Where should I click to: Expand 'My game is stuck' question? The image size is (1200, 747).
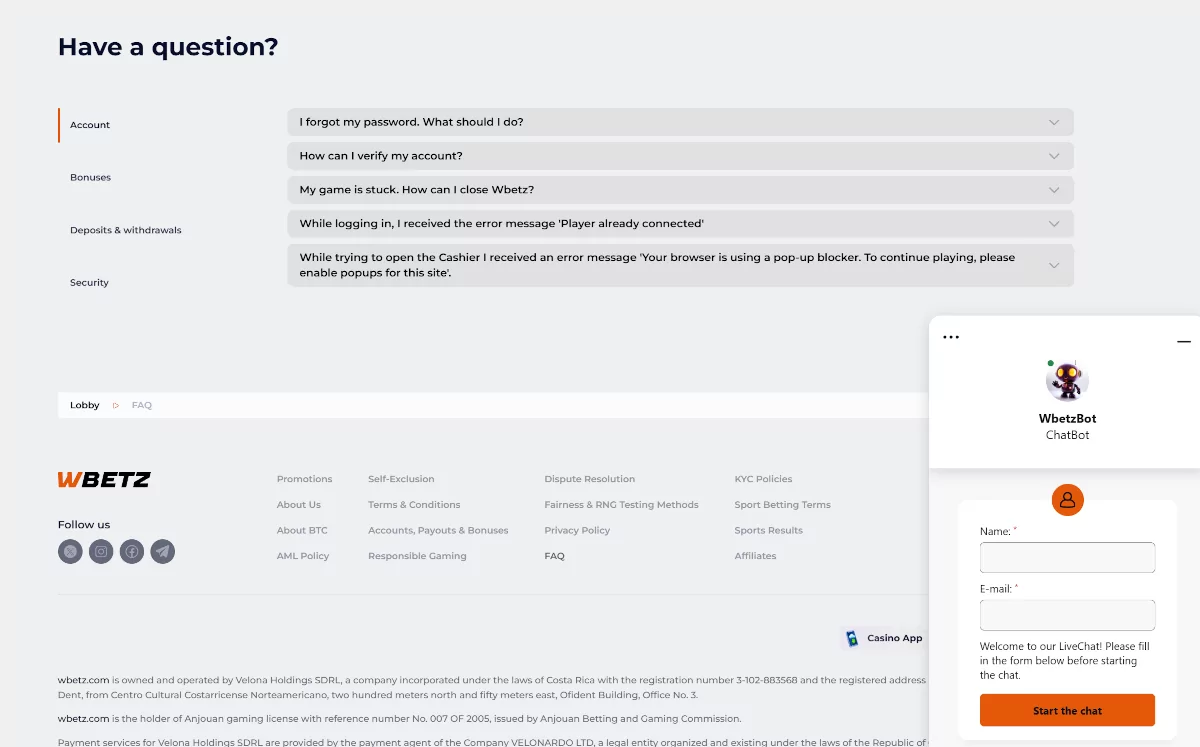[x=680, y=190]
